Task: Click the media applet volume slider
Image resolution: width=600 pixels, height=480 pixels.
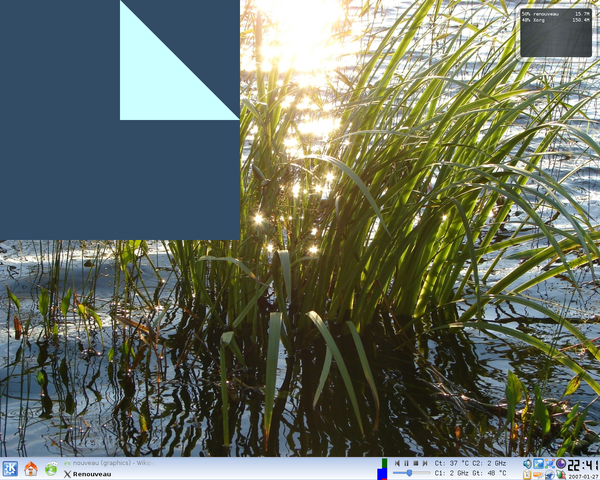Action: click(411, 473)
